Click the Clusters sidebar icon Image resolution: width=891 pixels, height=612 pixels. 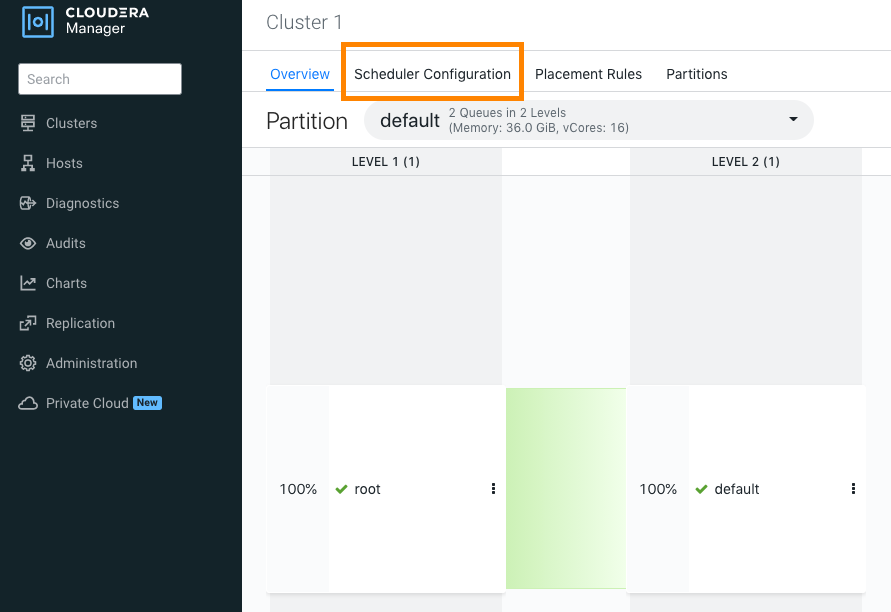tap(28, 123)
